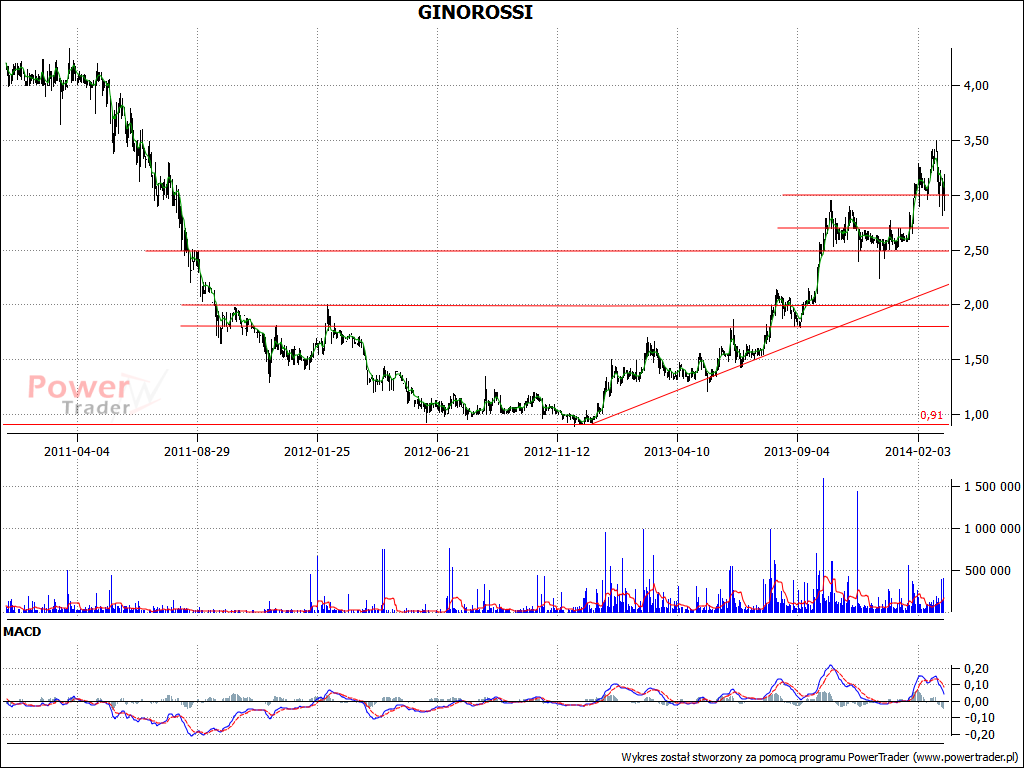Click the 2013-09-04 date label
This screenshot has width=1024, height=768.
(797, 451)
